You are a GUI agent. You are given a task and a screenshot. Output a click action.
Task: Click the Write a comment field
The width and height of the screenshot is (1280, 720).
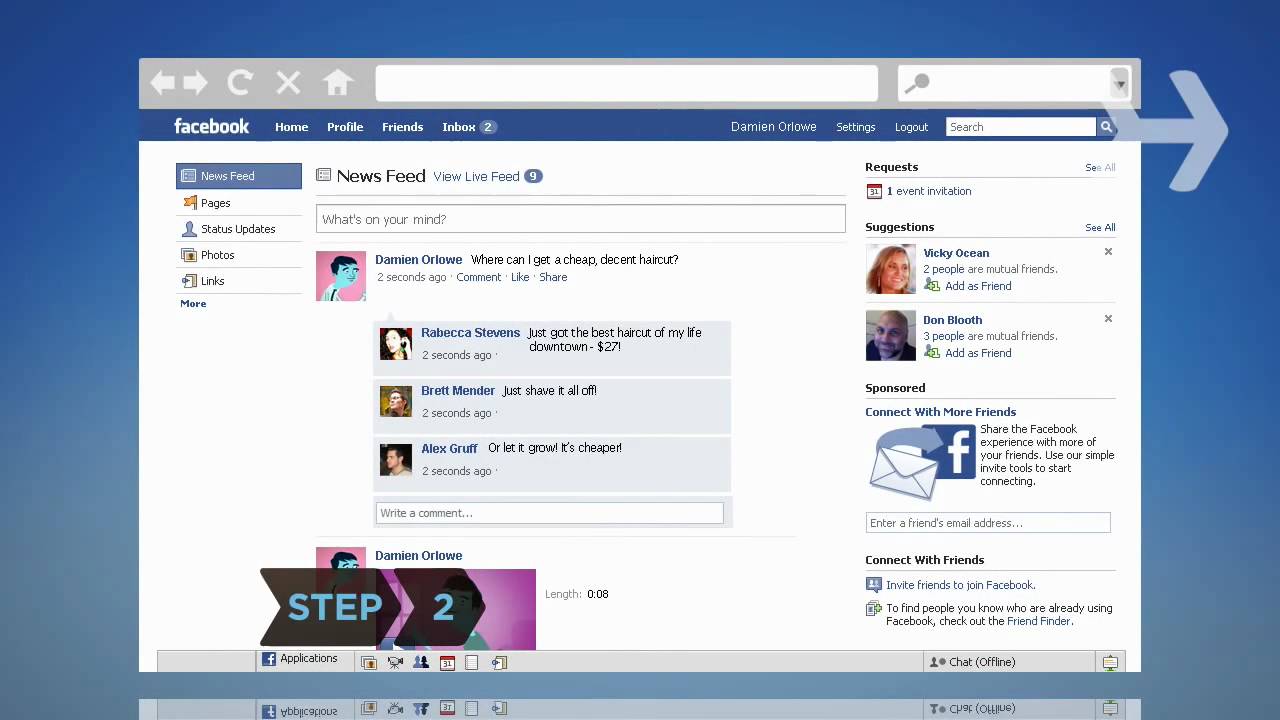point(549,513)
